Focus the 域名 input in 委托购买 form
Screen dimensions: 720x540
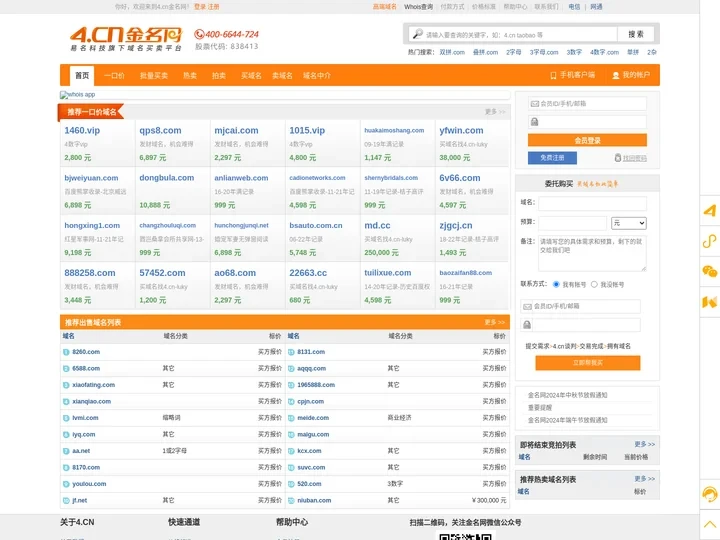(x=592, y=203)
